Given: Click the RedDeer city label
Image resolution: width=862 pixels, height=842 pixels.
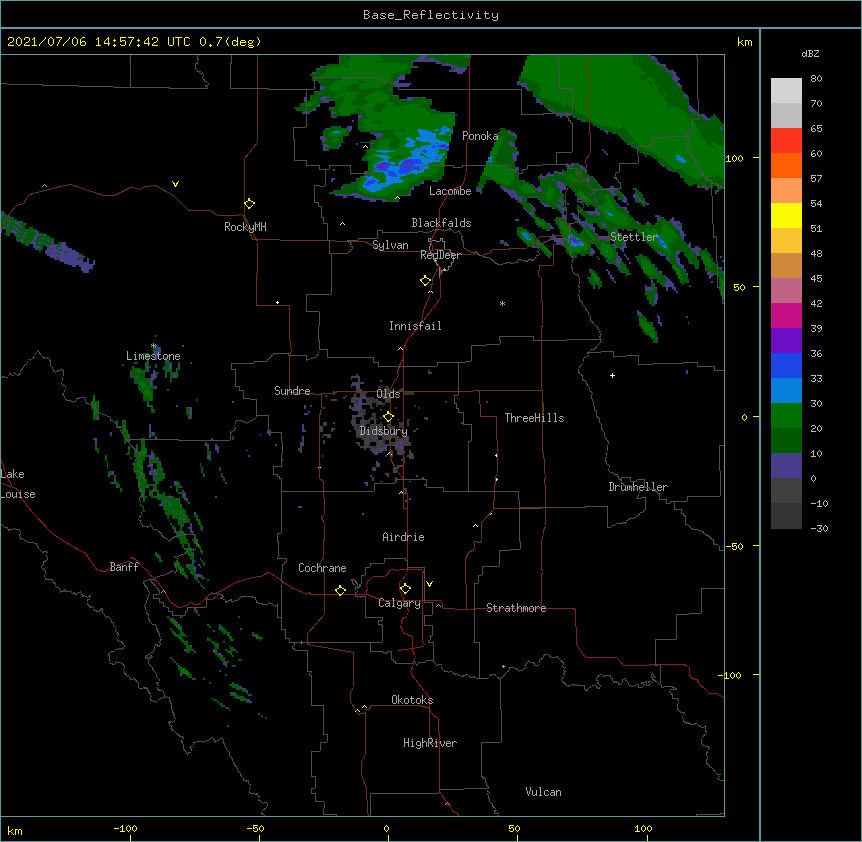Looking at the screenshot, I should pyautogui.click(x=440, y=255).
